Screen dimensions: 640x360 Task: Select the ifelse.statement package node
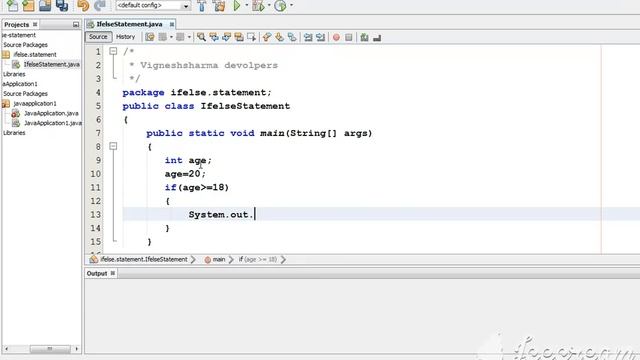[x=35, y=55]
